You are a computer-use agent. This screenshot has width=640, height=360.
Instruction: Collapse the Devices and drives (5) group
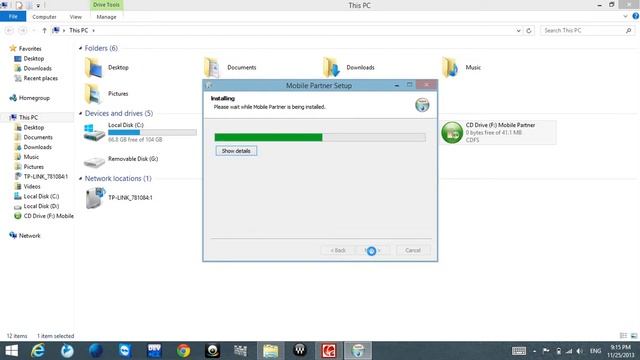(x=80, y=113)
